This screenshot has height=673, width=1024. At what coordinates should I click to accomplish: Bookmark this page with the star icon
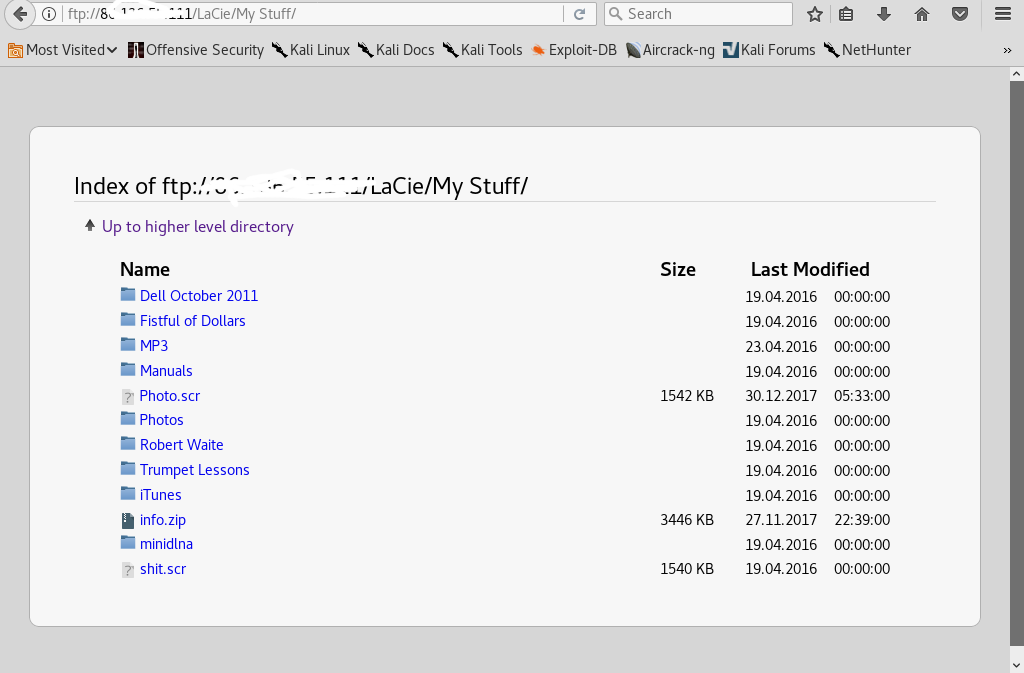click(x=815, y=14)
